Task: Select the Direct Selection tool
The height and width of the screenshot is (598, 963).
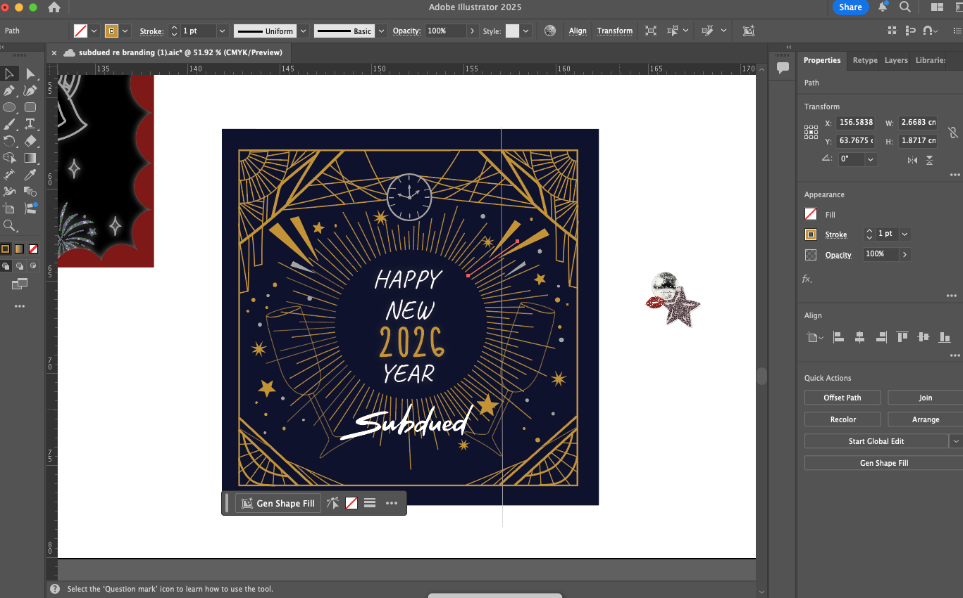Action: (30, 74)
